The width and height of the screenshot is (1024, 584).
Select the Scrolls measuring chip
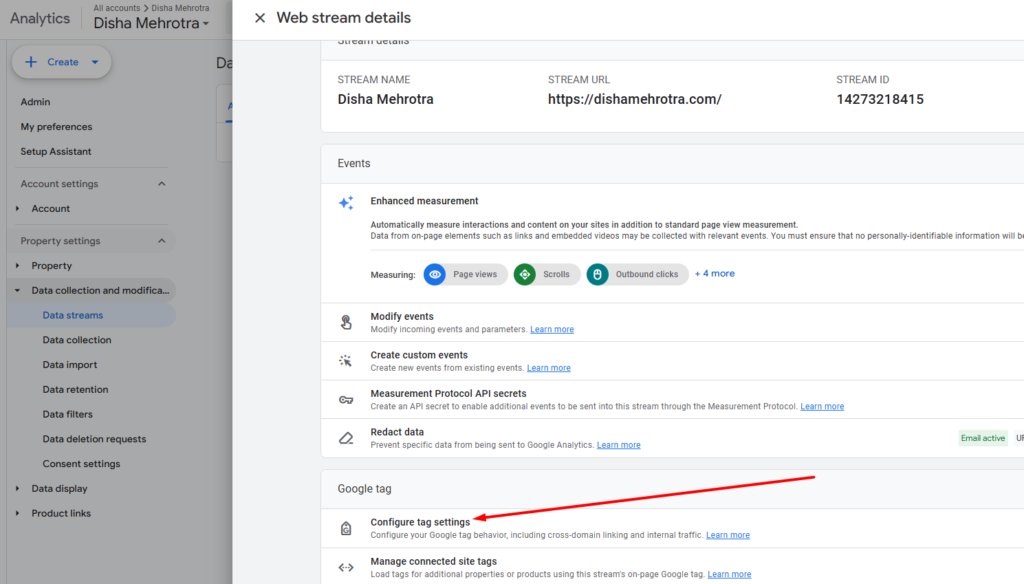click(546, 274)
